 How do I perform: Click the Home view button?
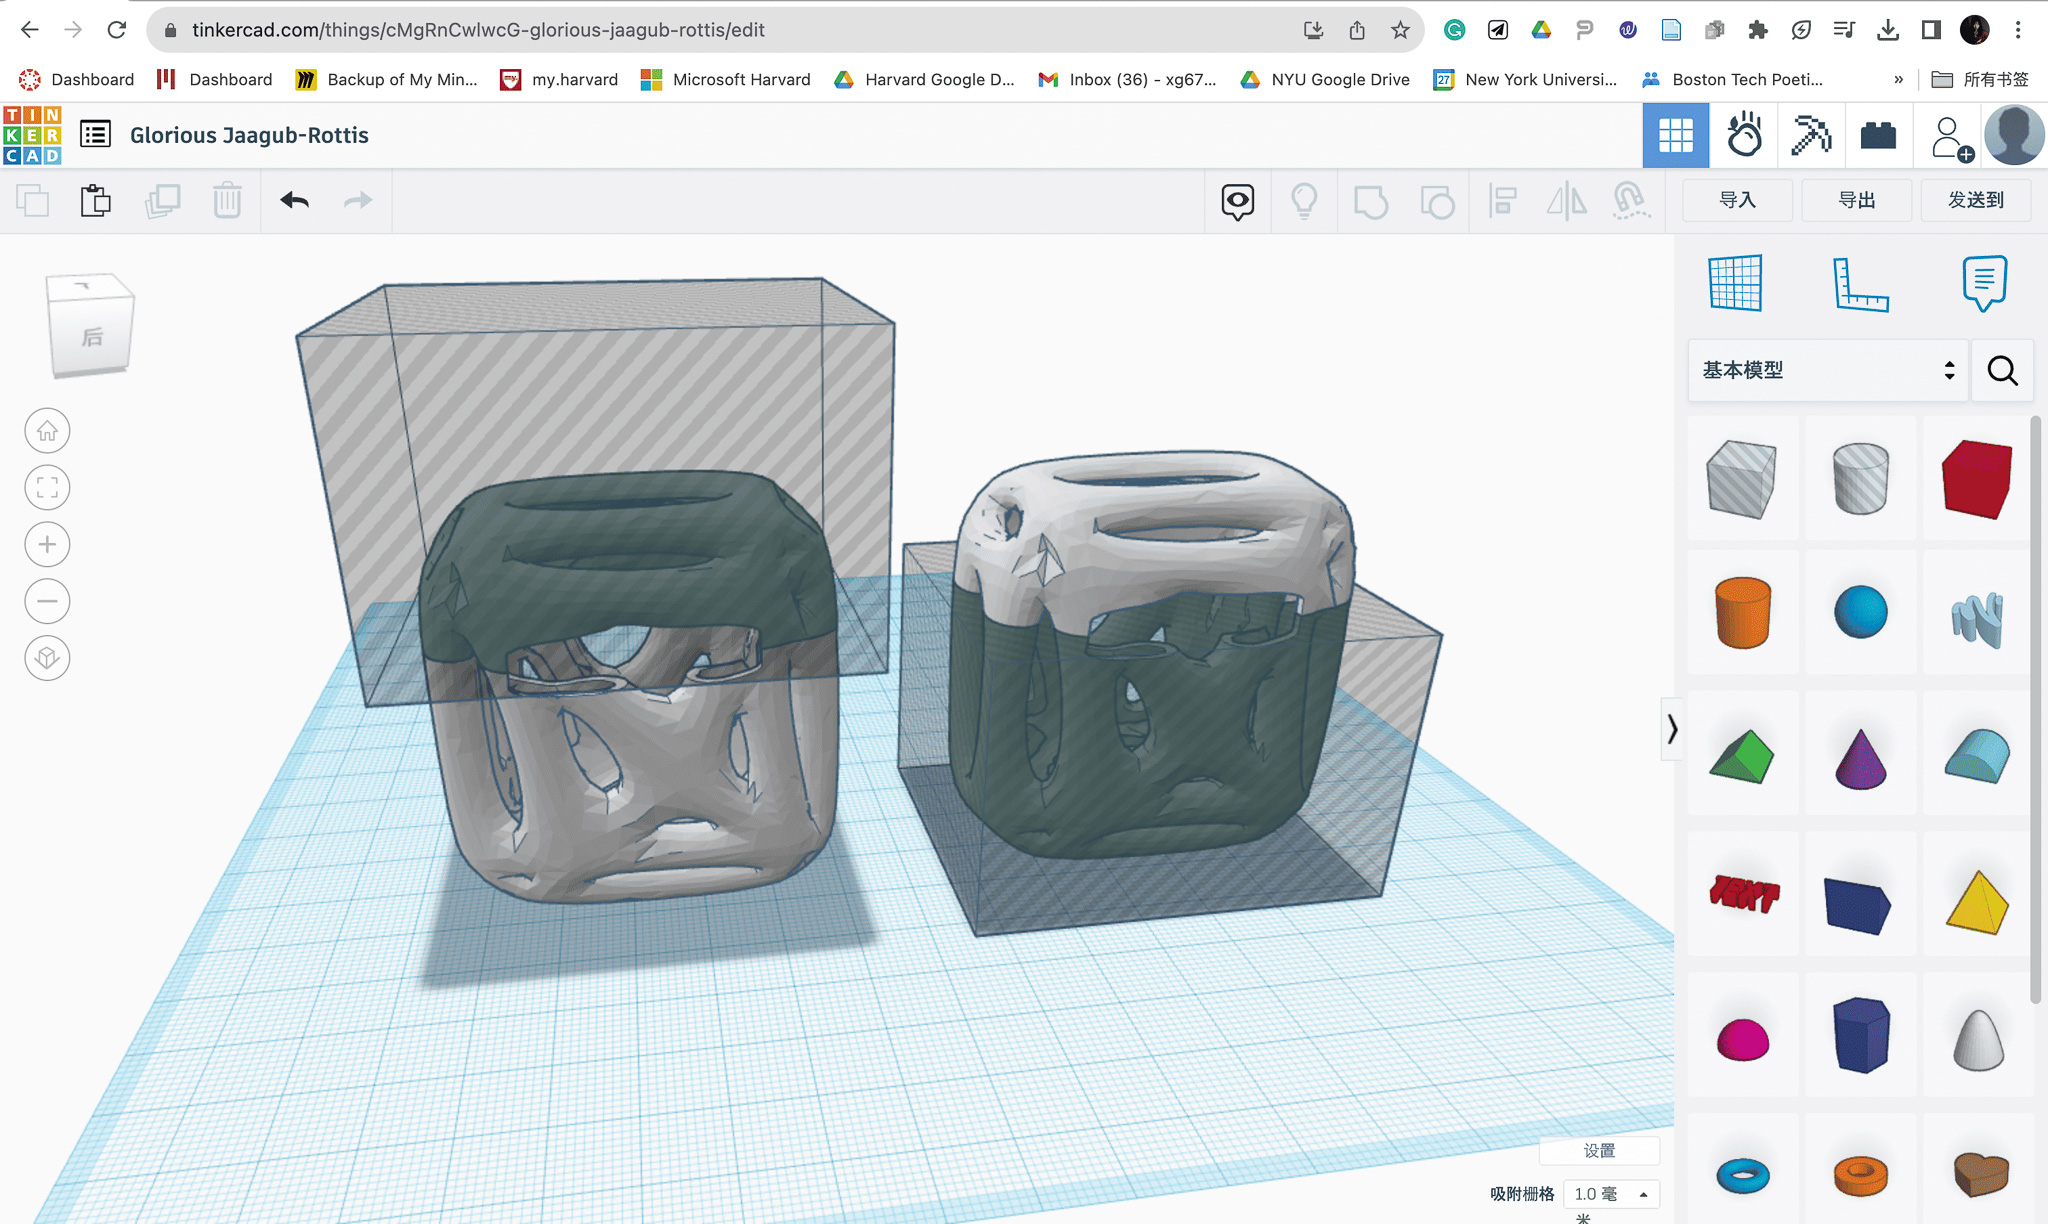click(47, 431)
